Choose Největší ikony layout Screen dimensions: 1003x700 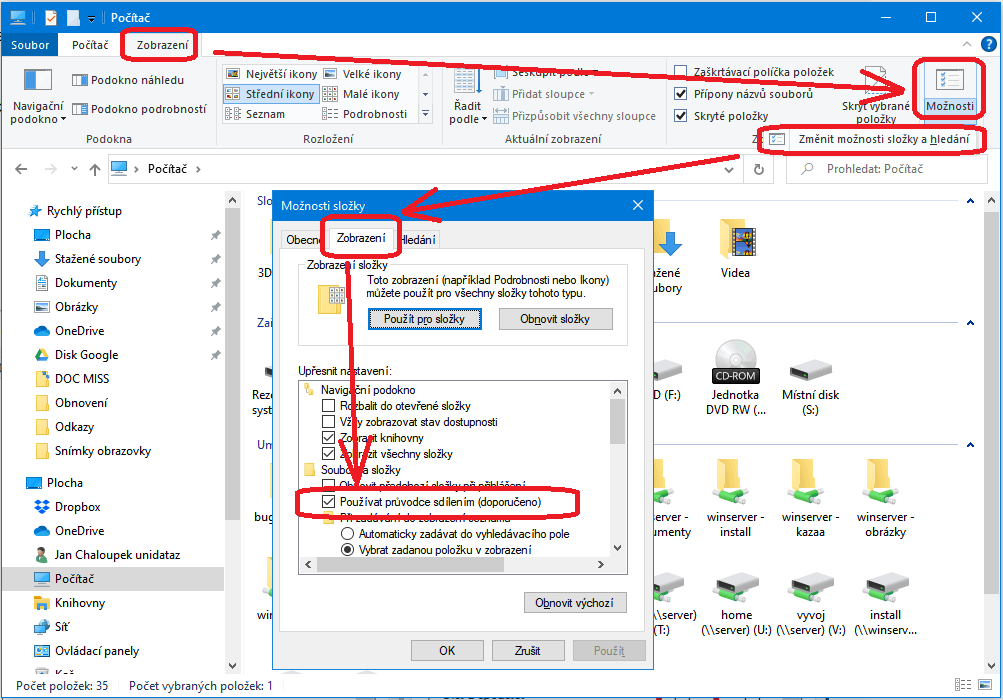[272, 74]
